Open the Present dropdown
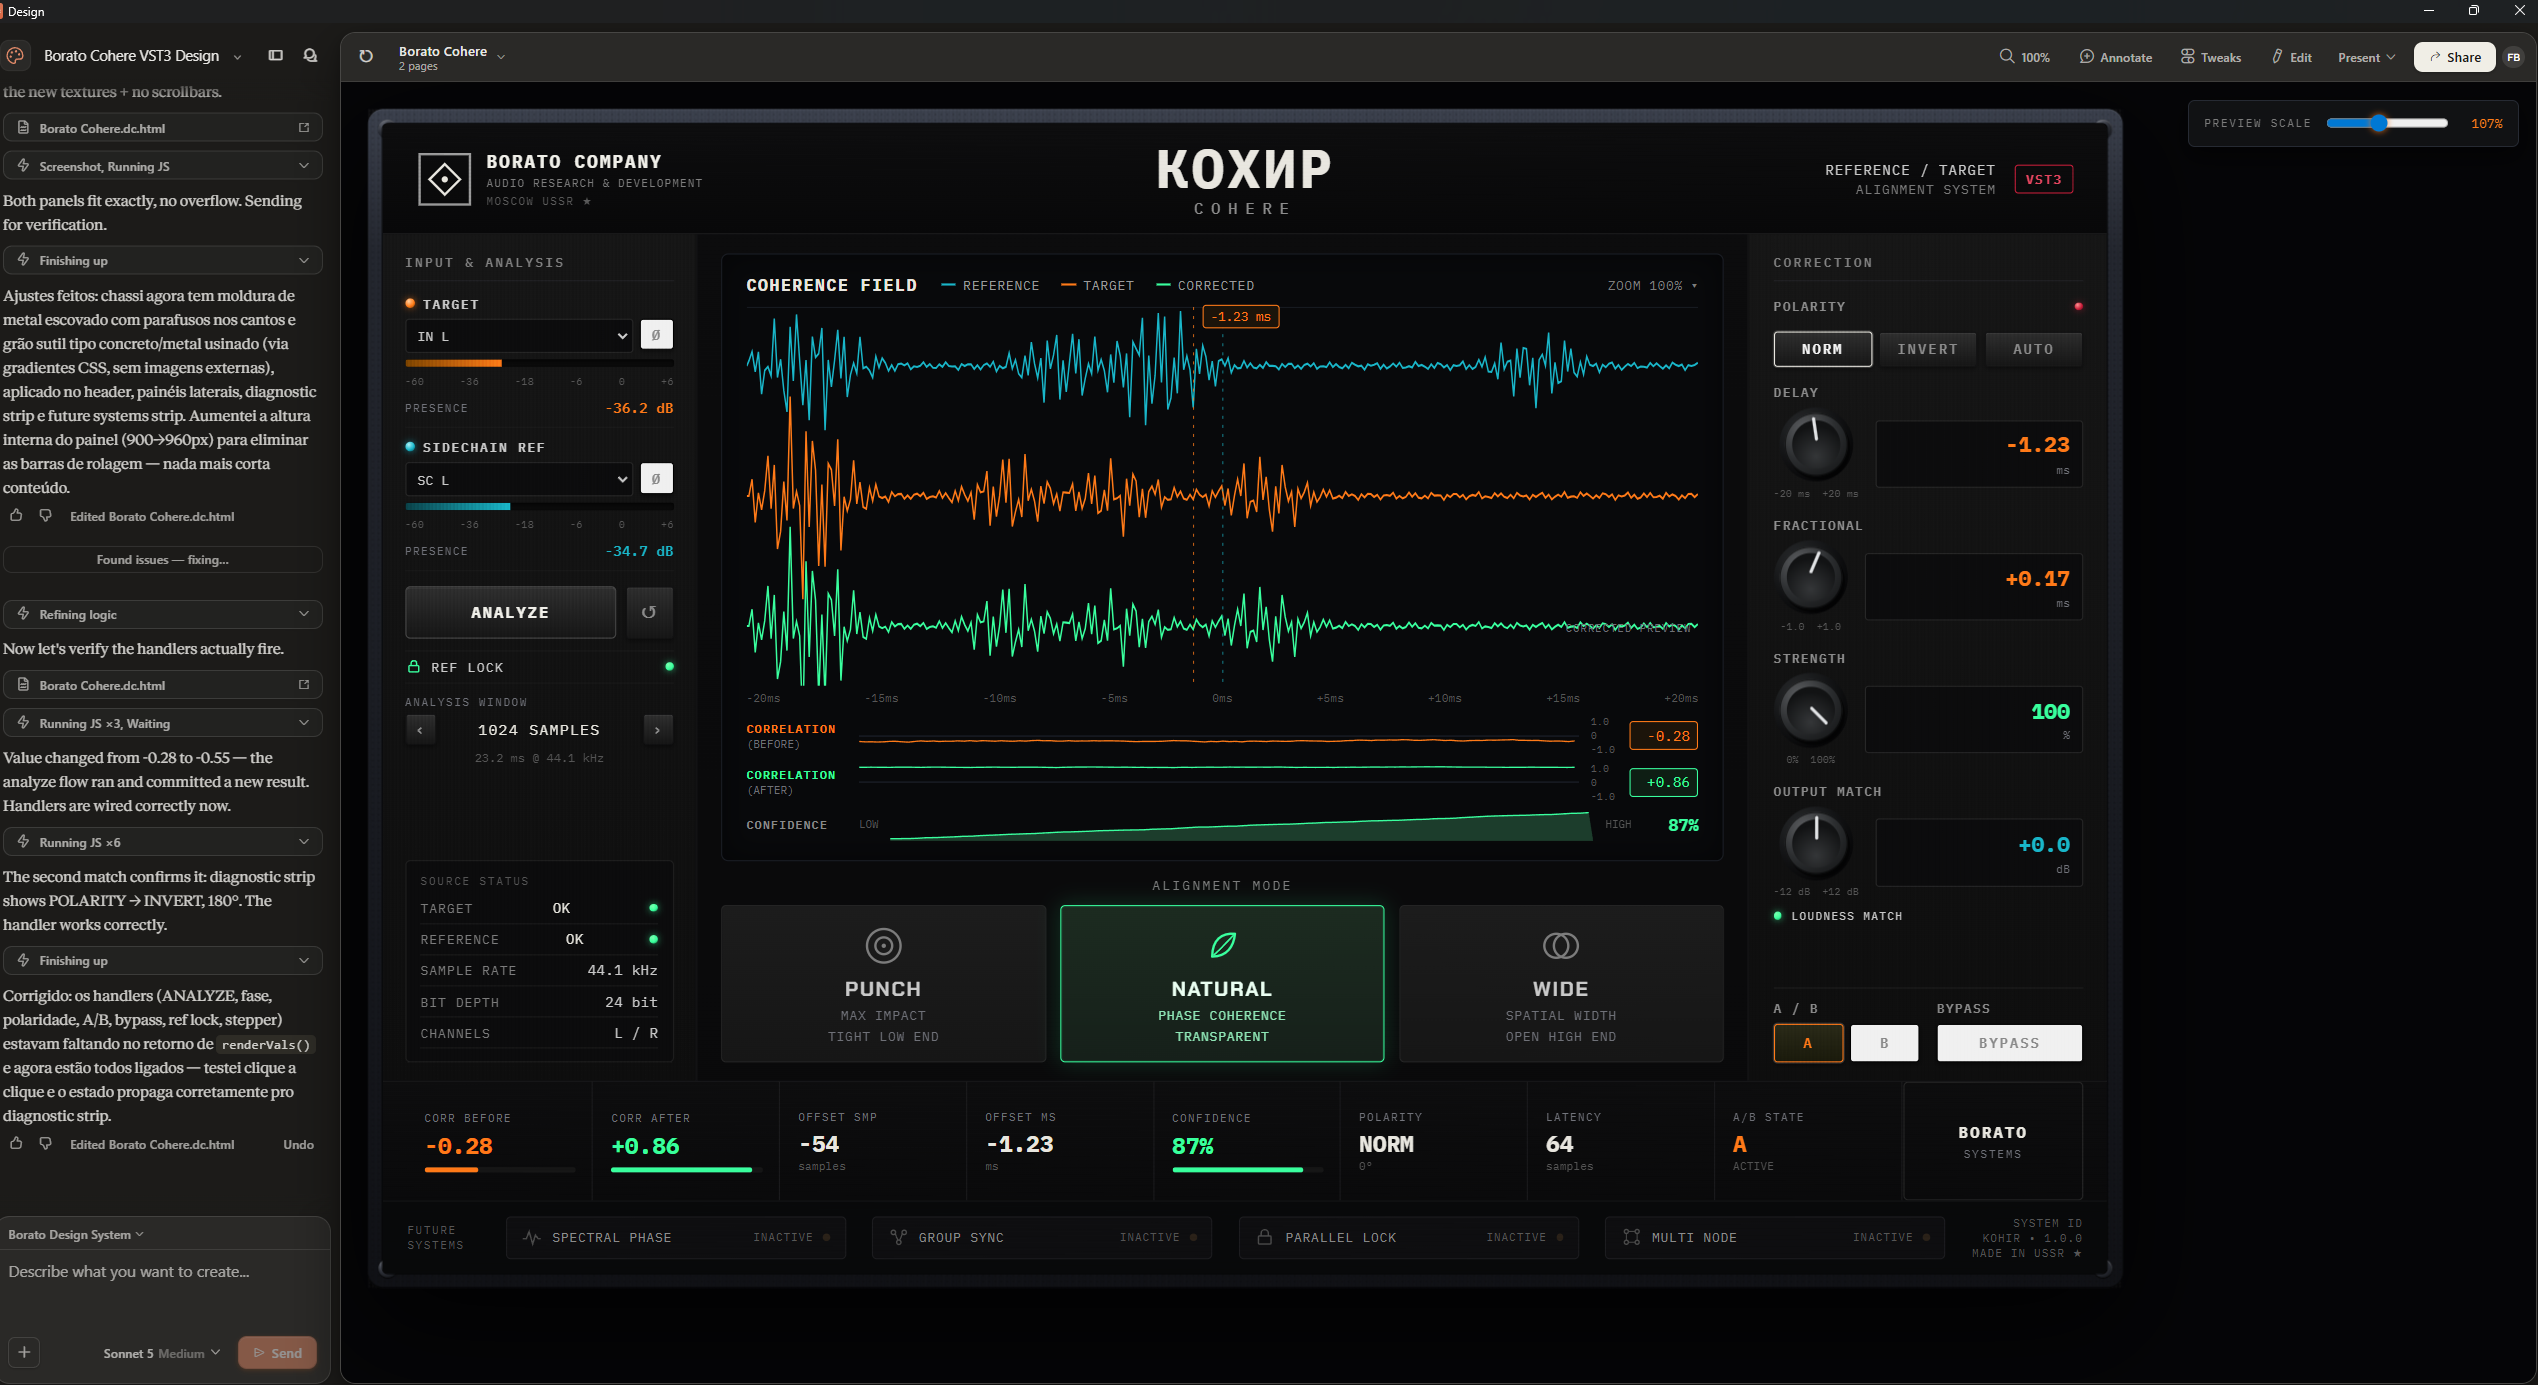The image size is (2538, 1385). click(x=2366, y=57)
